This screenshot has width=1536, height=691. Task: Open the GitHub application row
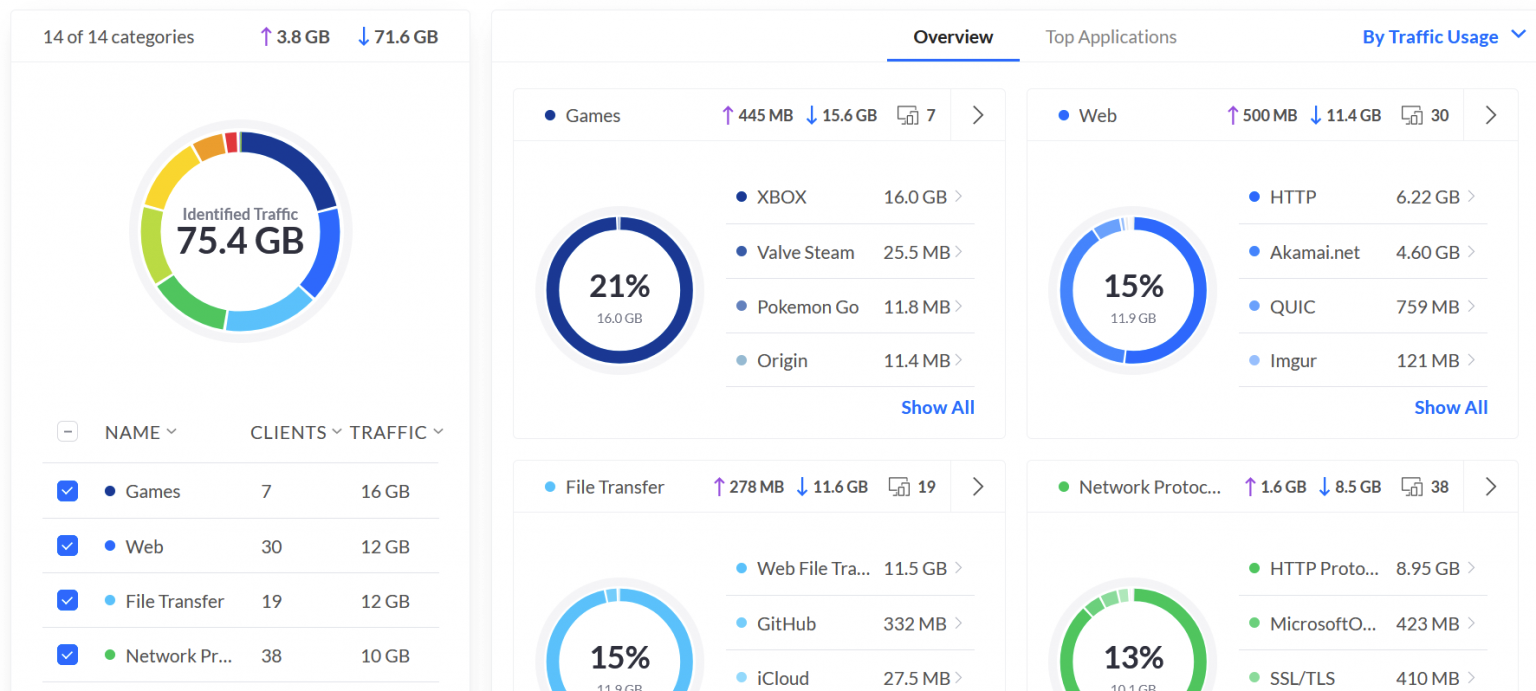850,623
